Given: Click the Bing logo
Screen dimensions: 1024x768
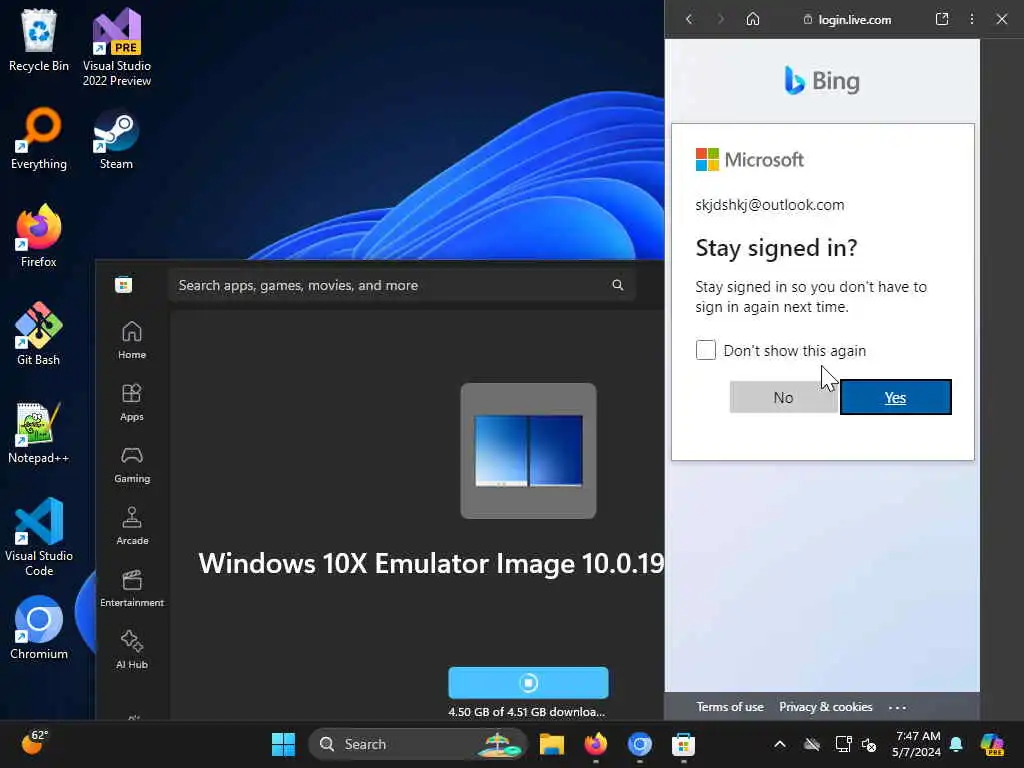Looking at the screenshot, I should point(822,81).
